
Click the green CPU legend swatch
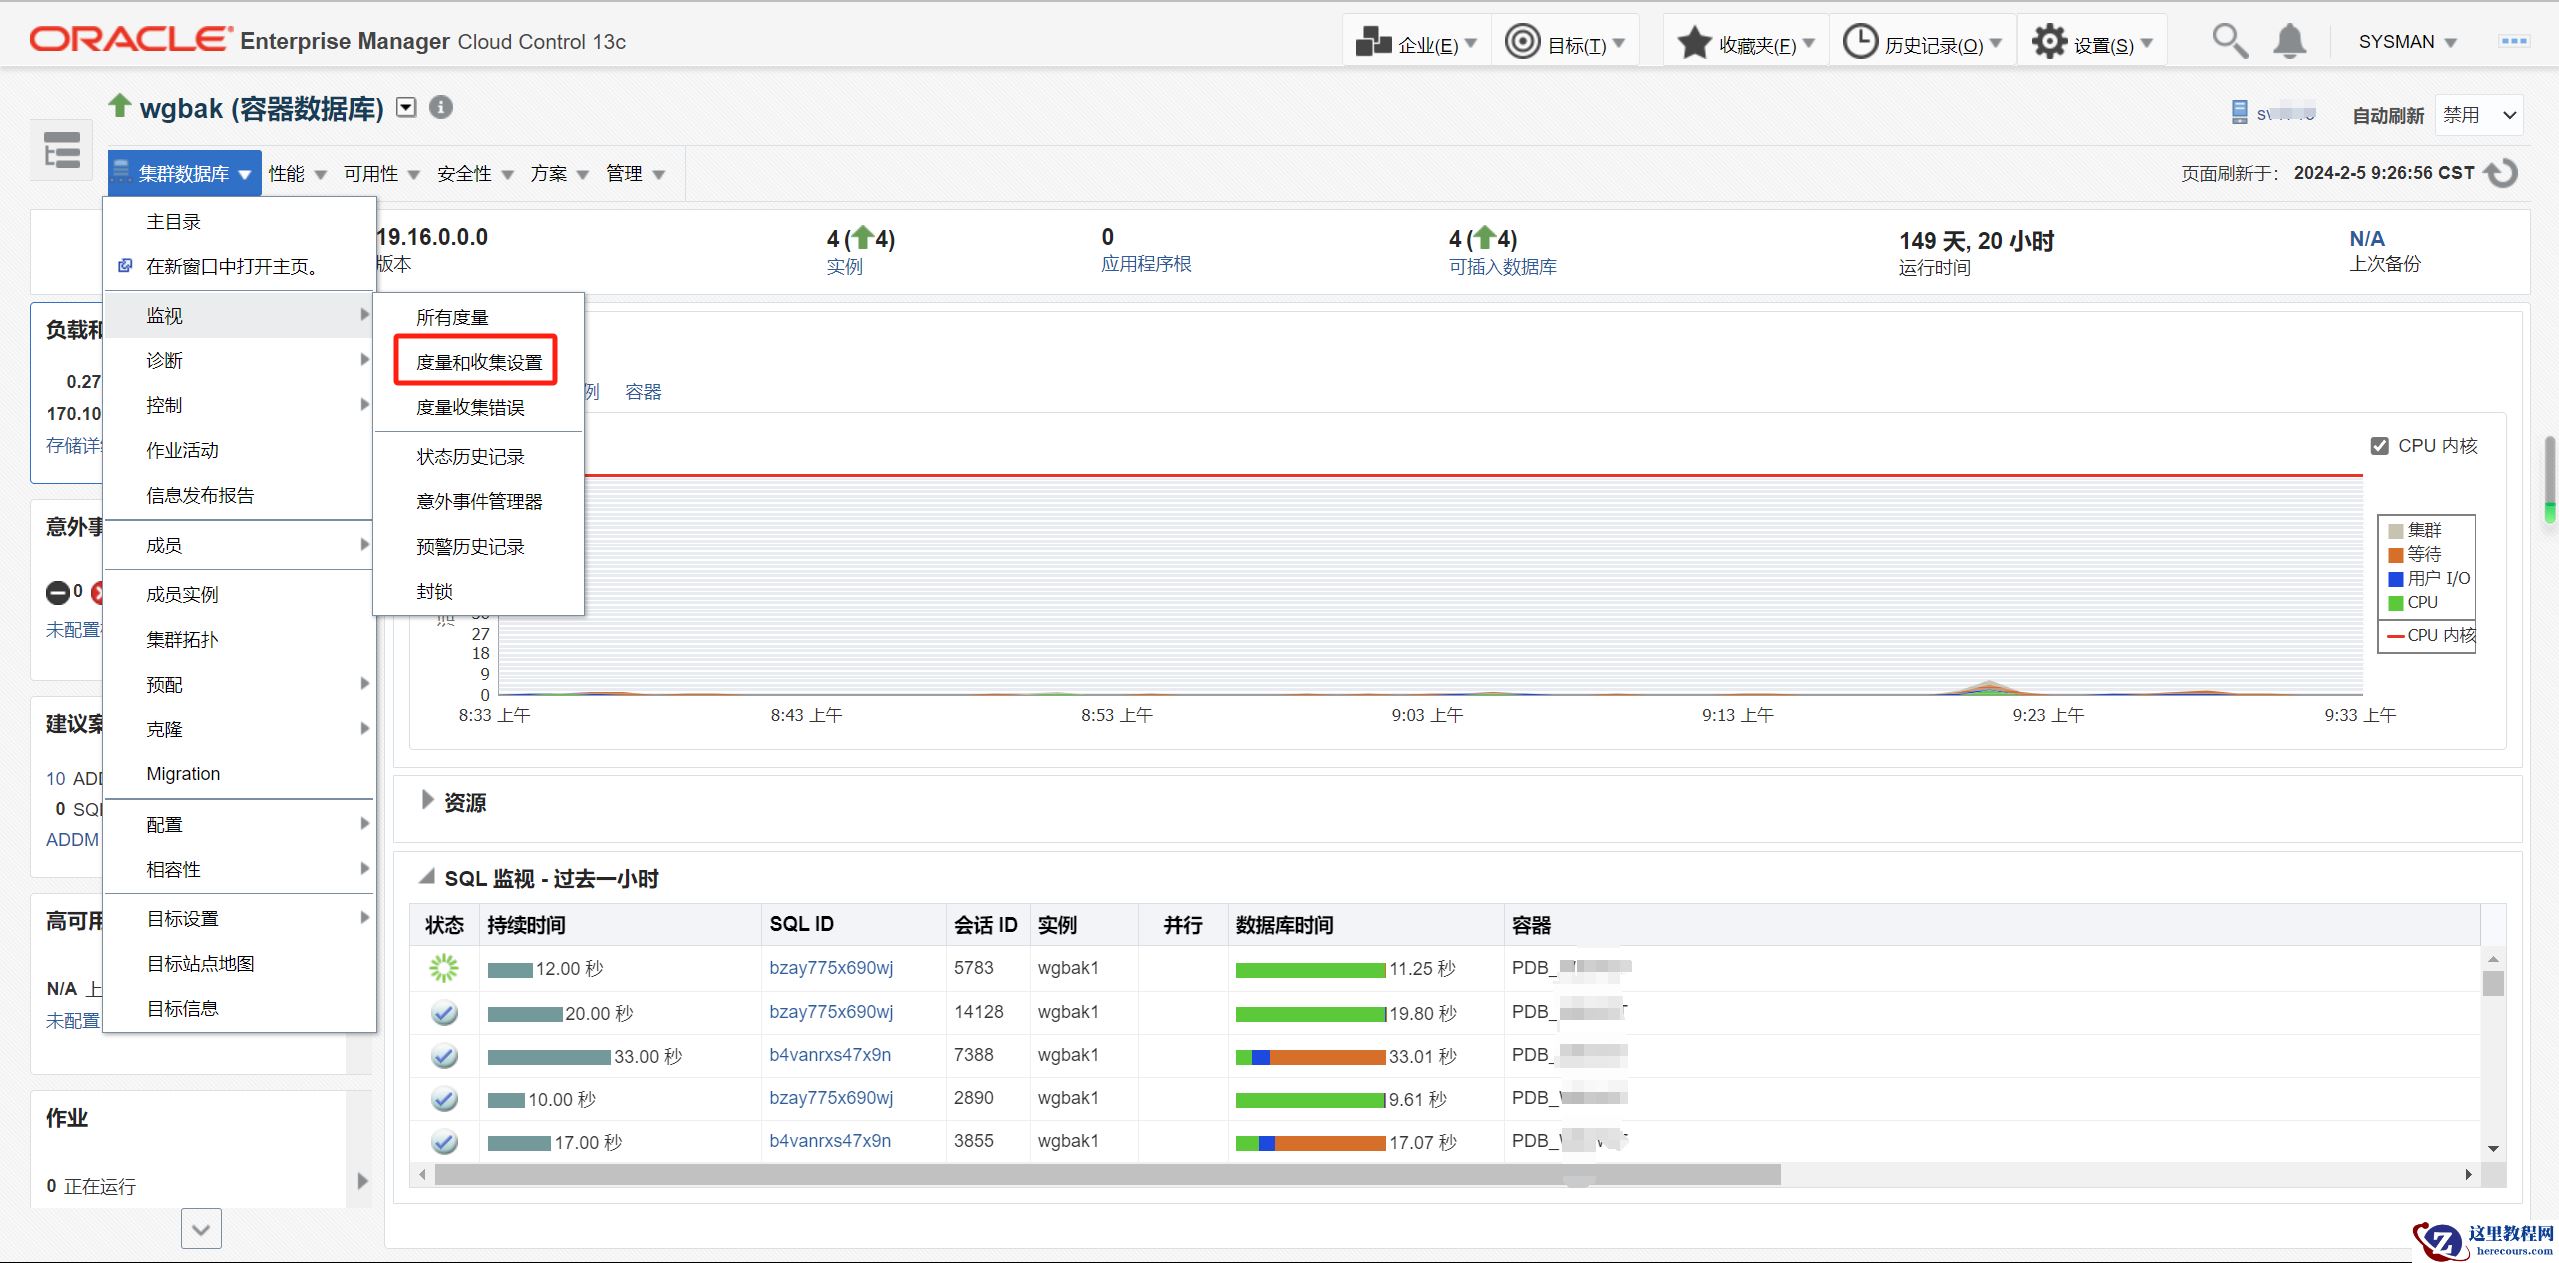tap(2395, 602)
